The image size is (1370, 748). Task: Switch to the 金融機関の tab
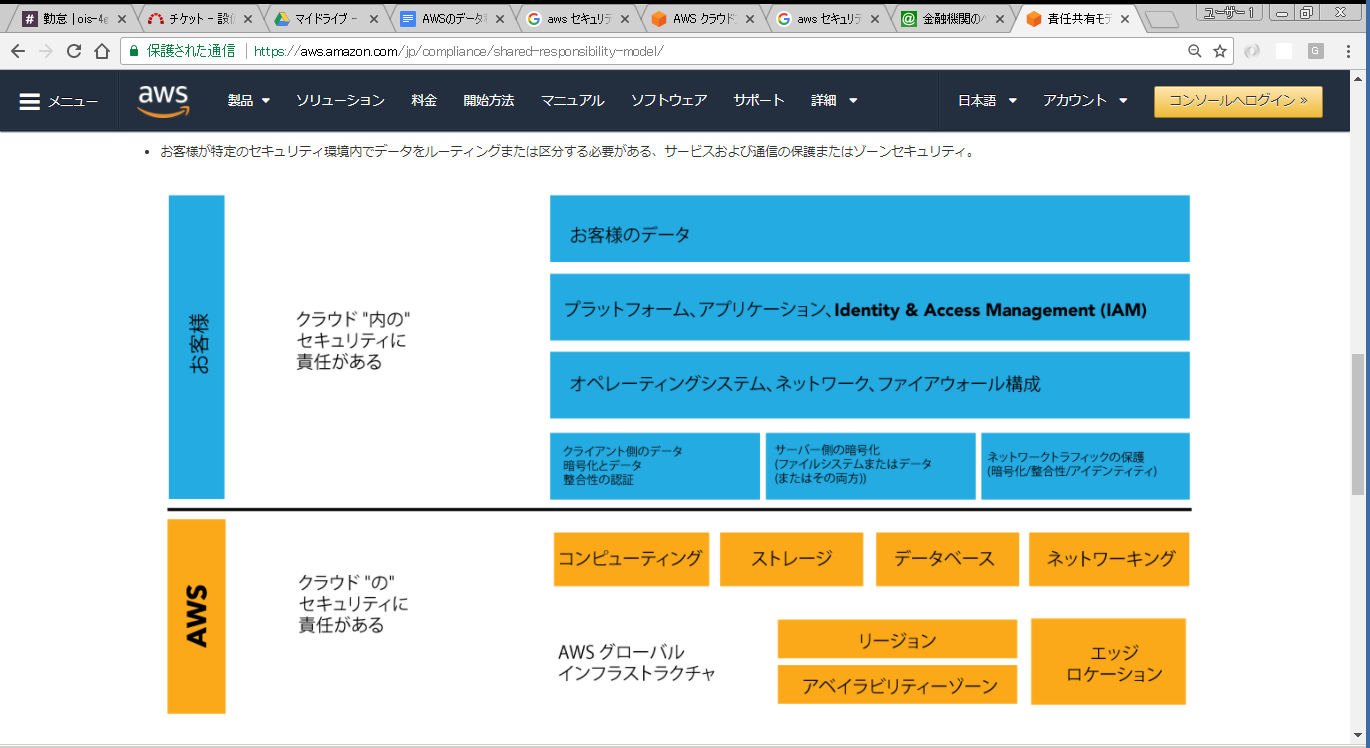(x=952, y=19)
